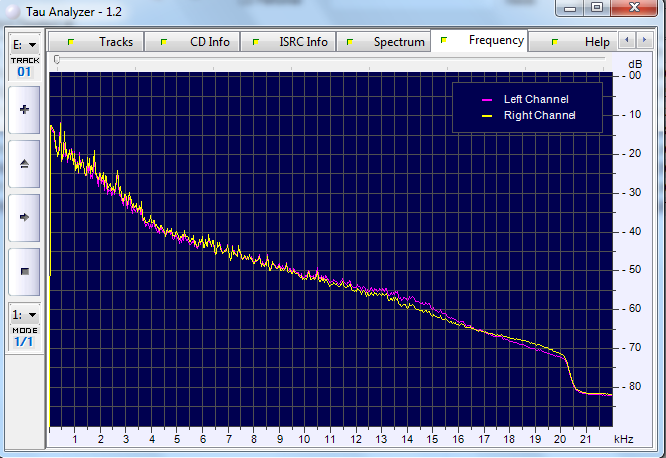Click the Left Channel legend entry
This screenshot has width=666, height=458.
point(525,99)
